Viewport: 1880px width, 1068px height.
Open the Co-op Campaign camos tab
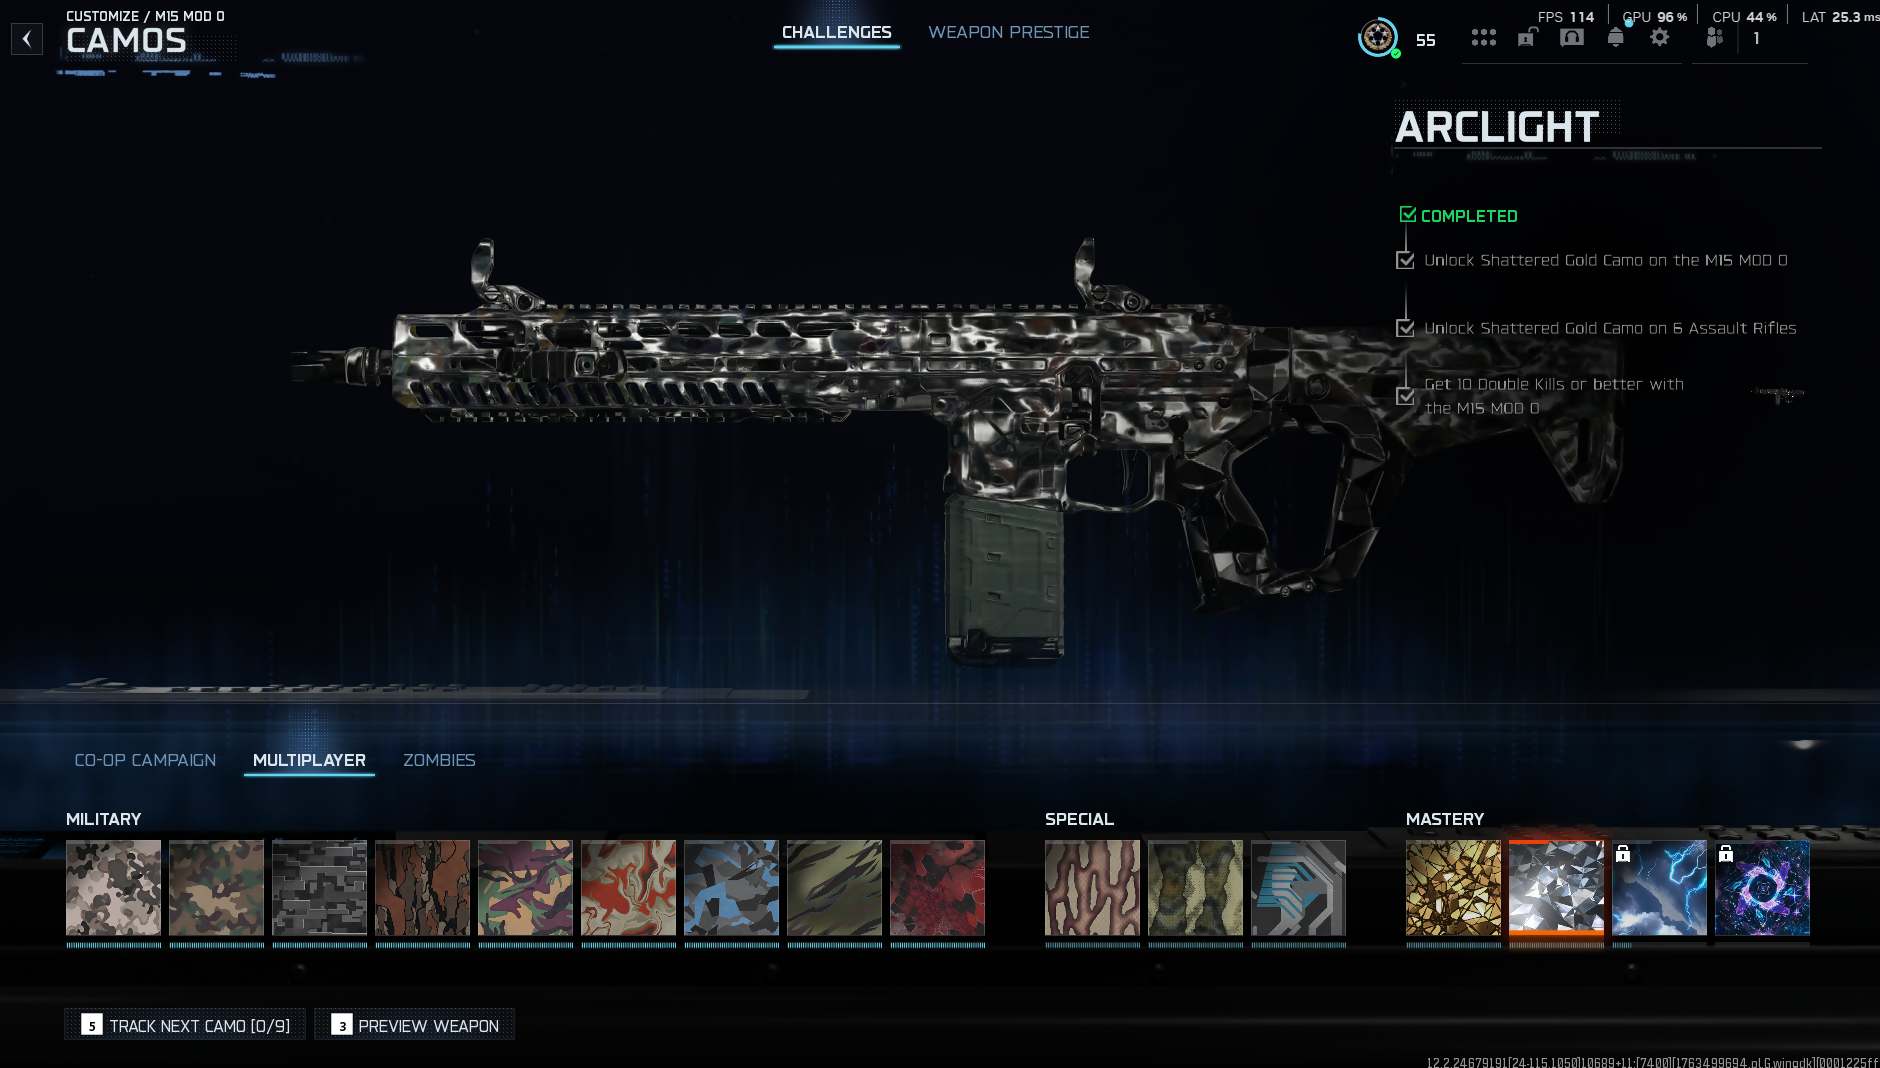(x=145, y=760)
